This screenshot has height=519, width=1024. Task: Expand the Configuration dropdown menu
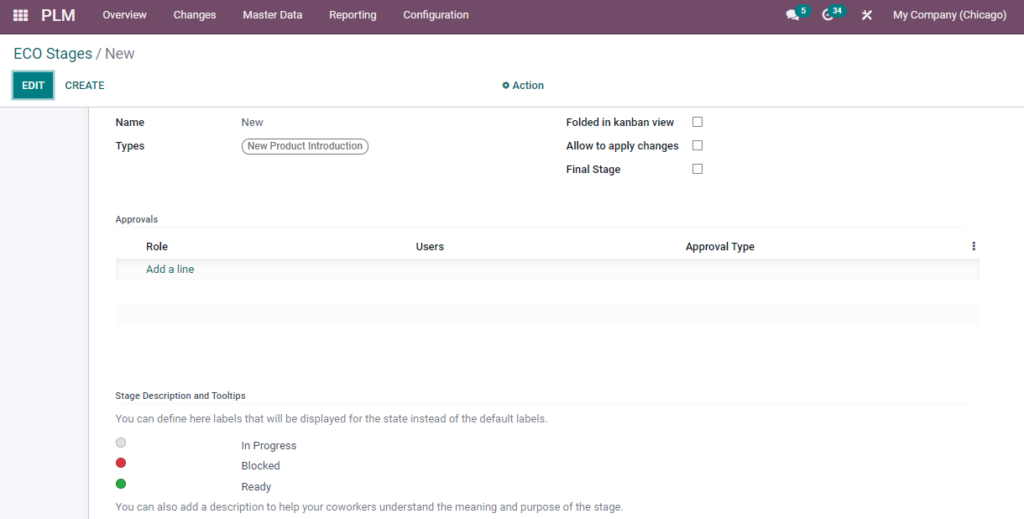pos(436,15)
